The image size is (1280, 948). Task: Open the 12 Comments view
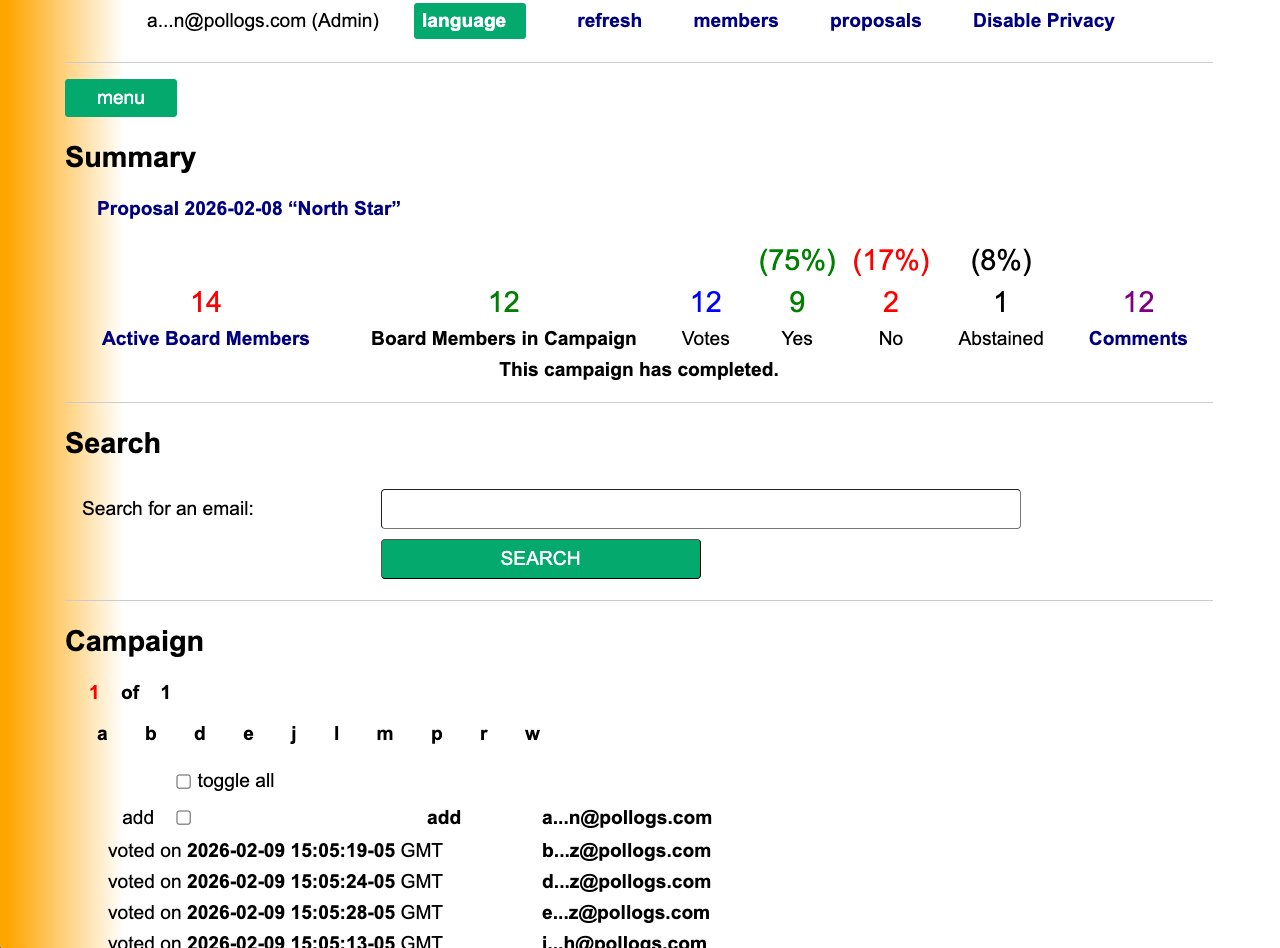1138,338
